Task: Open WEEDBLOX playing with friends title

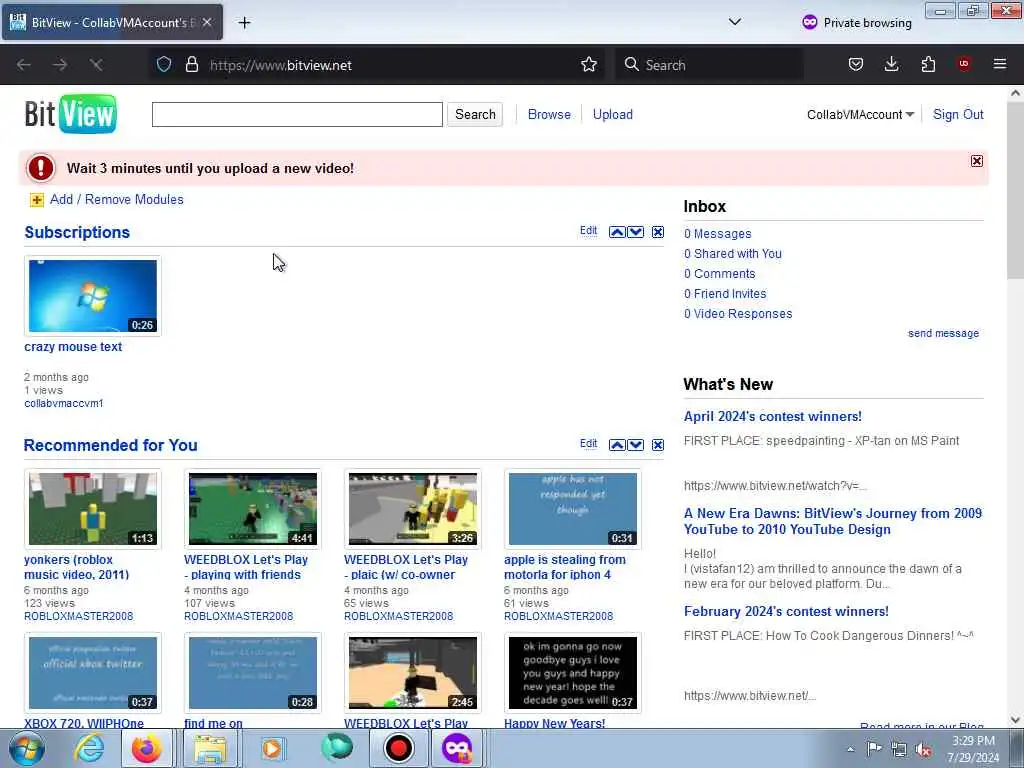Action: click(x=246, y=567)
